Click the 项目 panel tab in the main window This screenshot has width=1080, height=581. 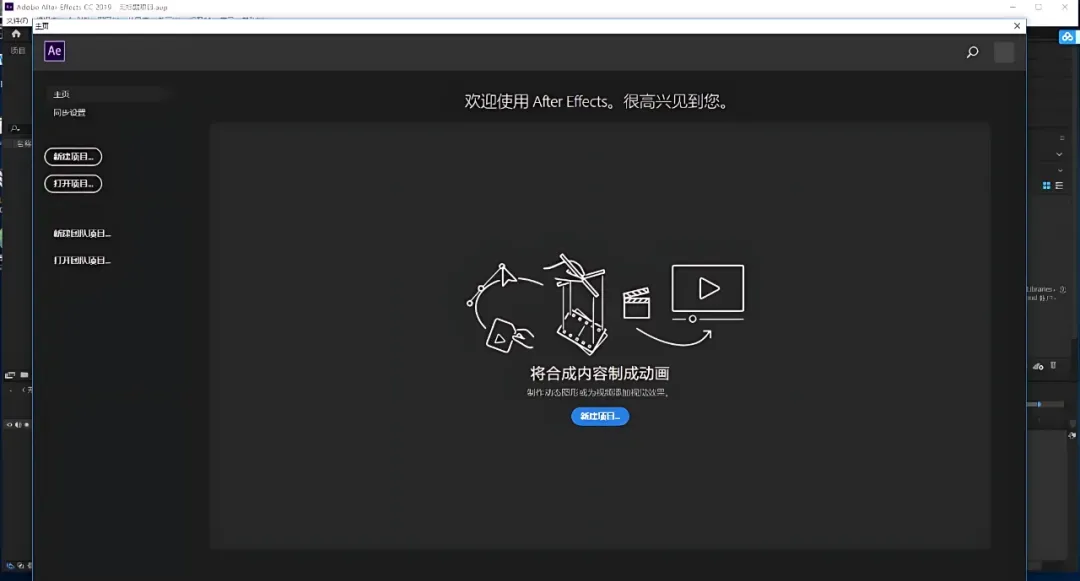point(18,50)
